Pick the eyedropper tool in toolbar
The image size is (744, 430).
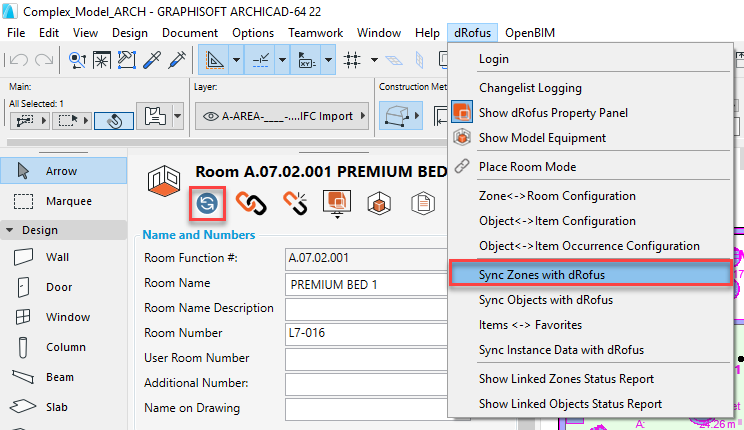coord(153,60)
